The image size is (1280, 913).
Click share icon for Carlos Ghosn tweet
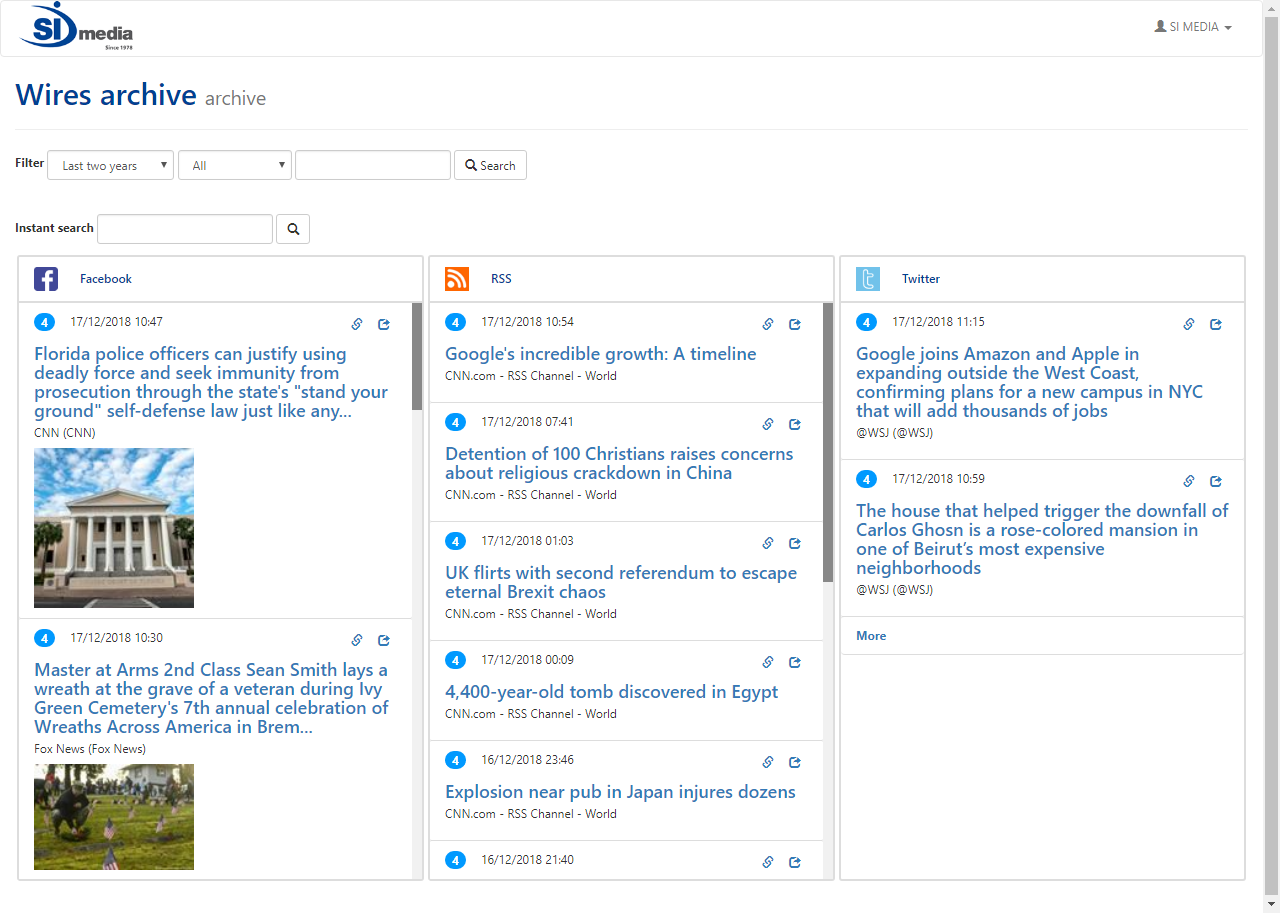pos(1216,481)
